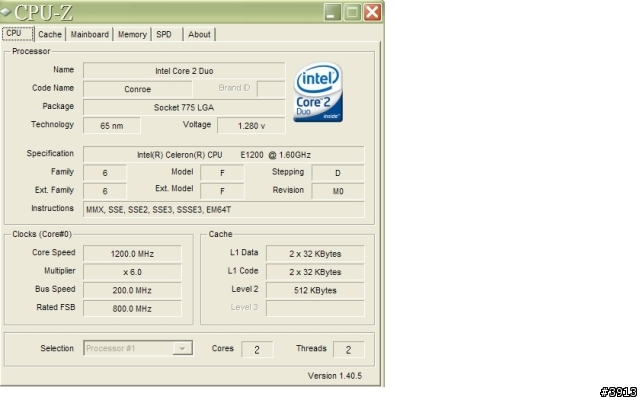Switch to the Memory tab
The image size is (640, 400).
tap(132, 34)
